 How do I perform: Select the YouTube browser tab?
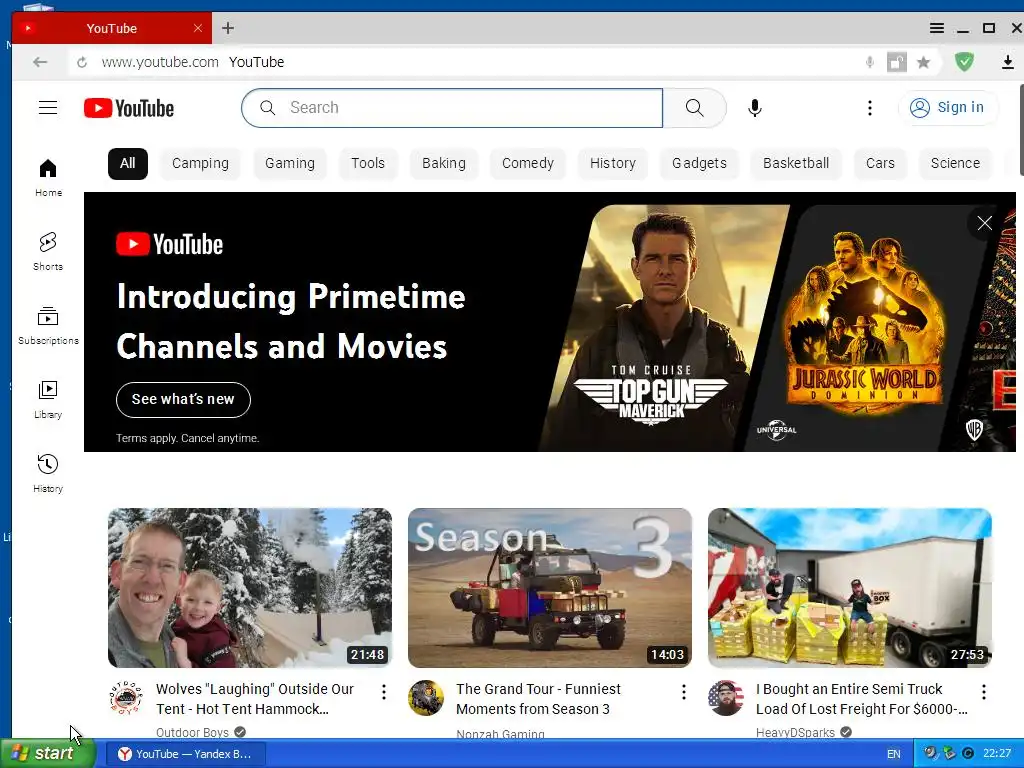click(x=111, y=28)
